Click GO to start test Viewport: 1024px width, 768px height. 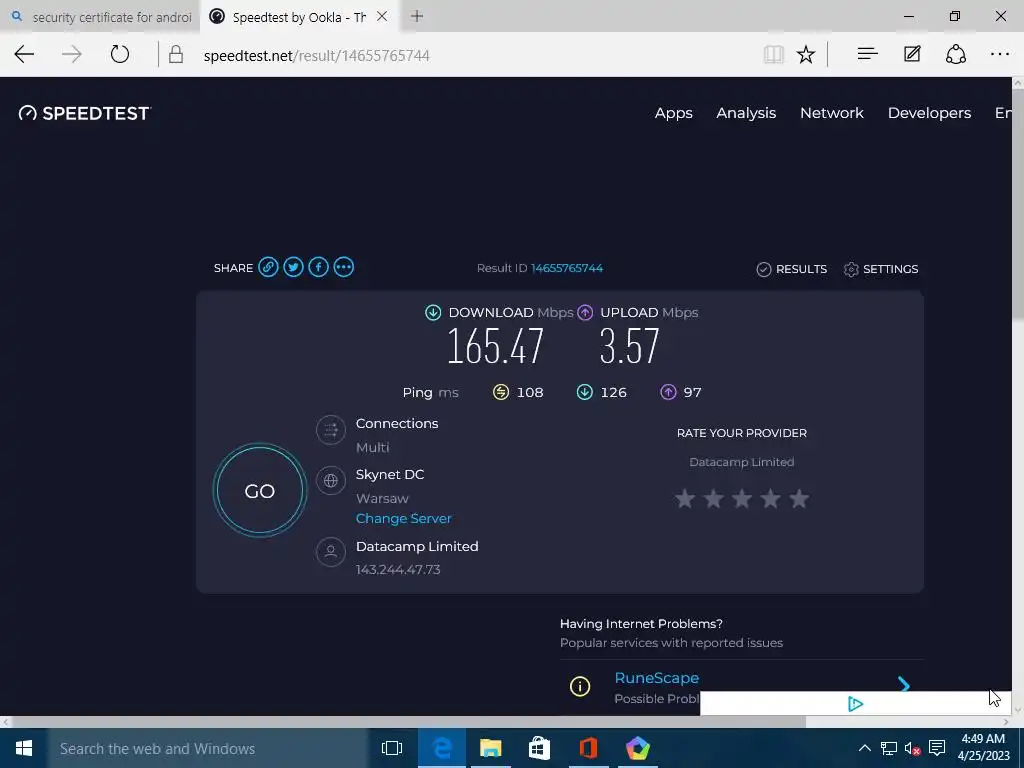pyautogui.click(x=260, y=490)
